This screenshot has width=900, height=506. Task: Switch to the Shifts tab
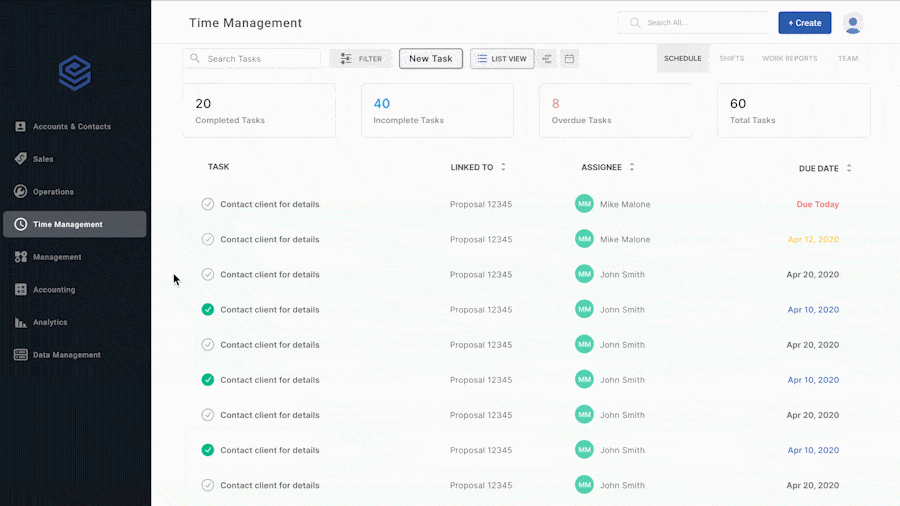point(731,59)
